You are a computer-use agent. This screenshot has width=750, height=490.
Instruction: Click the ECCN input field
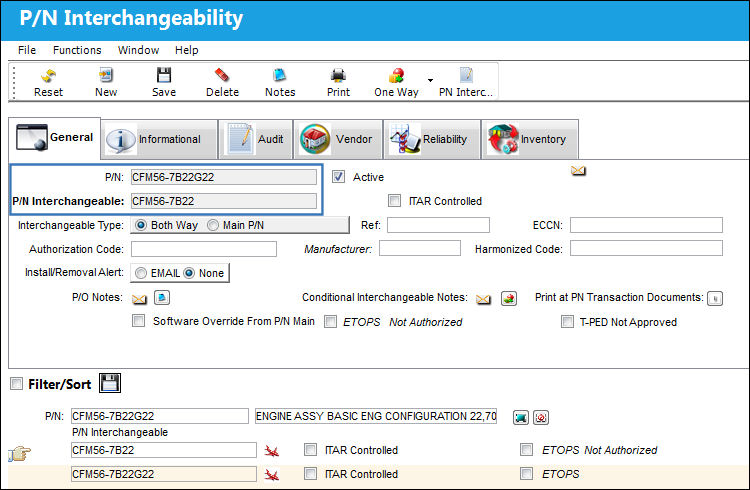click(x=646, y=225)
